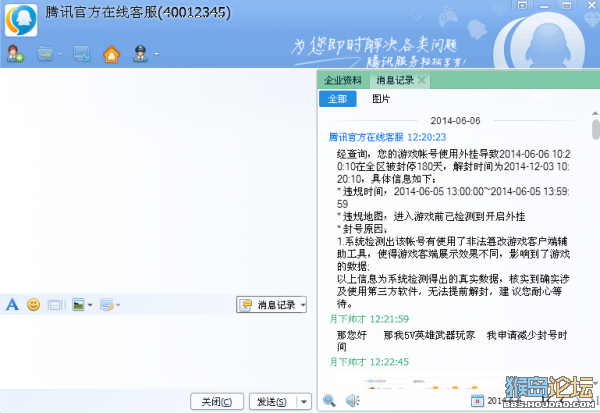Click sender name 腾讯官方在线客服 12:20:23
The height and width of the screenshot is (413, 600).
tap(387, 137)
